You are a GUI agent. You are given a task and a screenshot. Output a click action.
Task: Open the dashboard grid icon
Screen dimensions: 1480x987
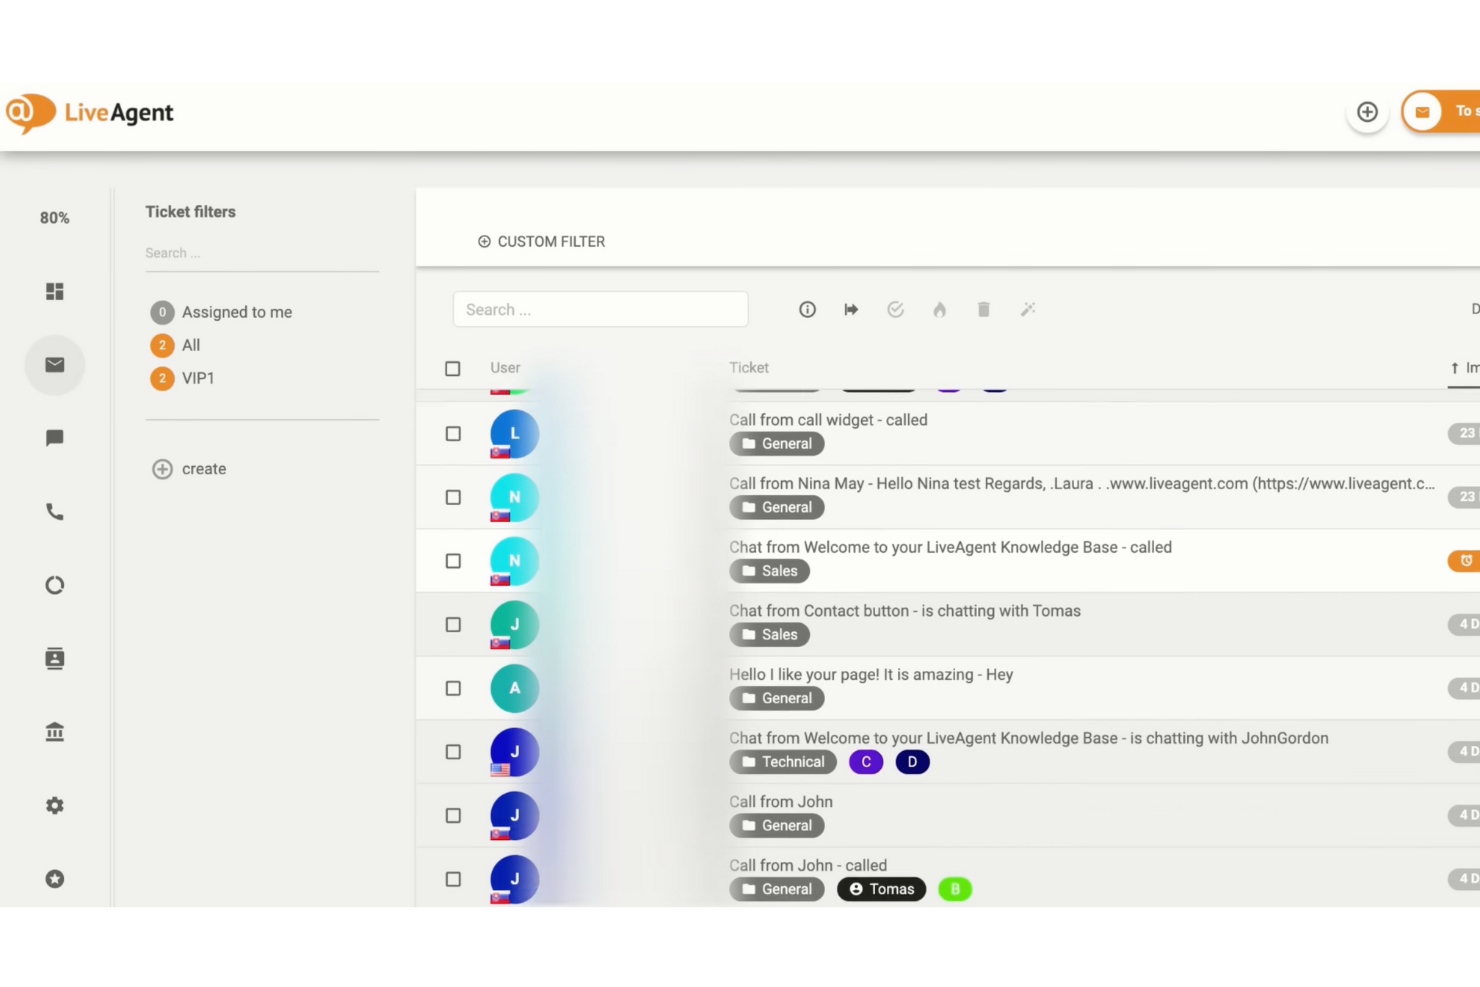(x=55, y=291)
